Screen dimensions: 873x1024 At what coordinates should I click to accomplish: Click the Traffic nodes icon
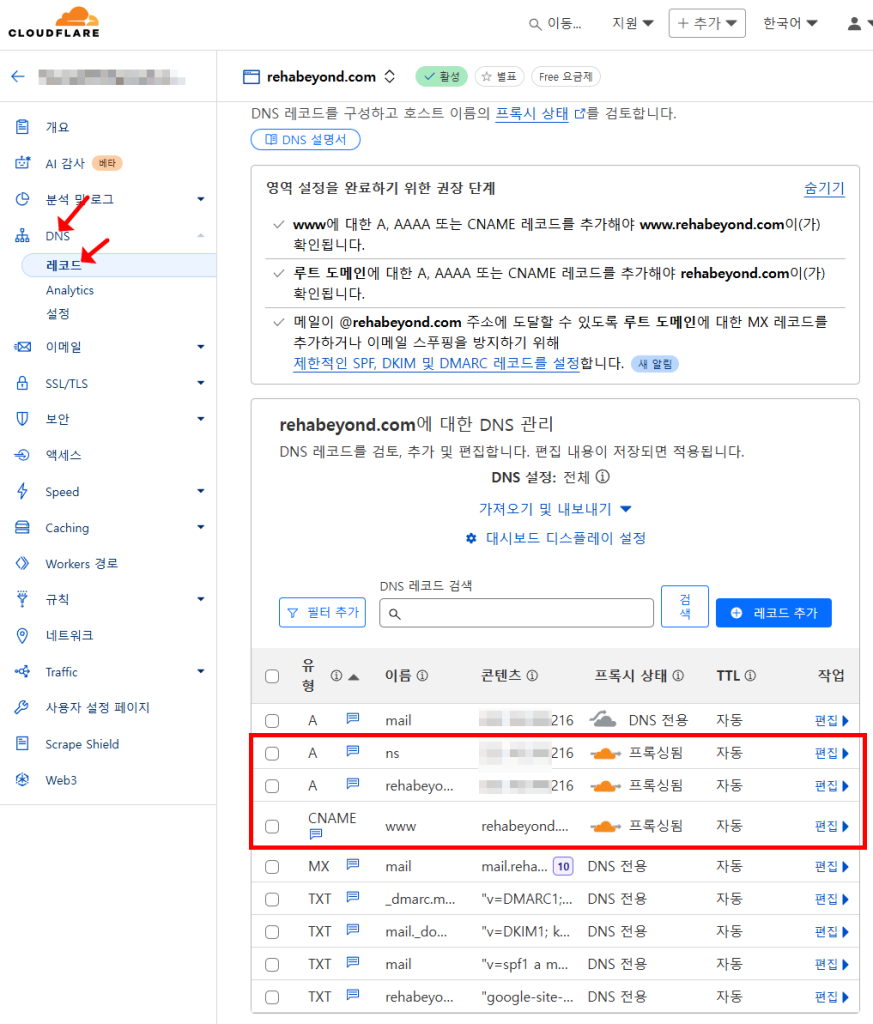coord(22,671)
